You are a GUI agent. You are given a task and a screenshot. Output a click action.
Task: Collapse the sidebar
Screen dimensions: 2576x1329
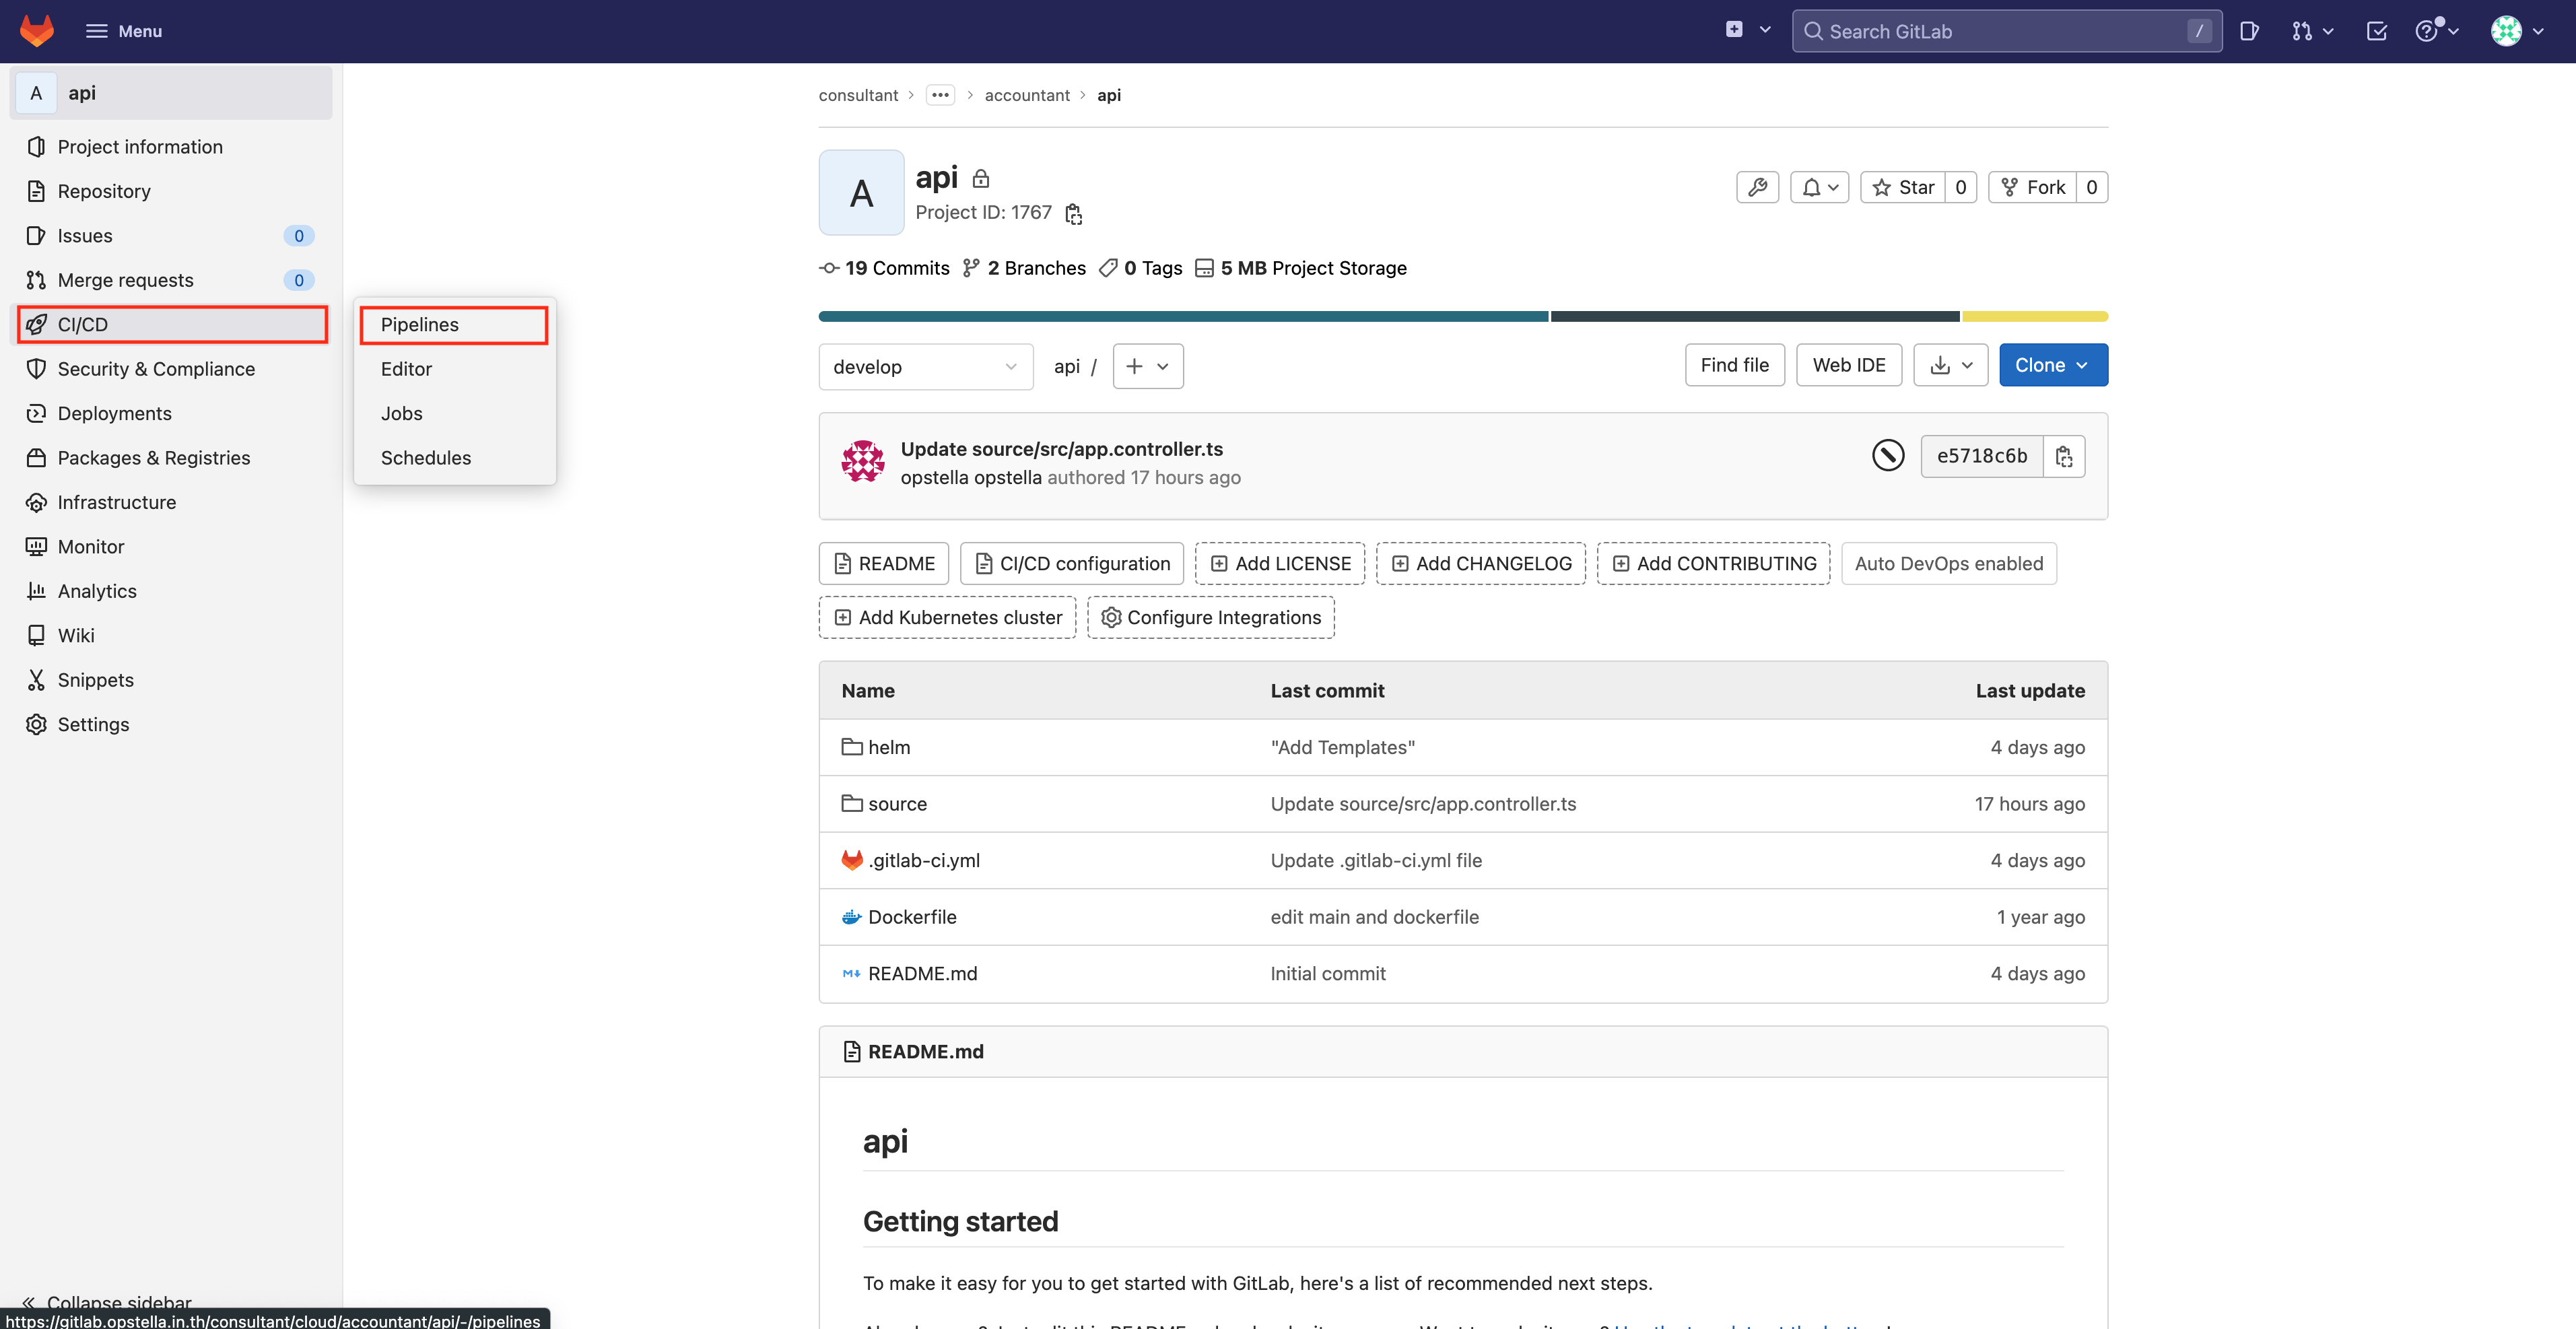(106, 1302)
